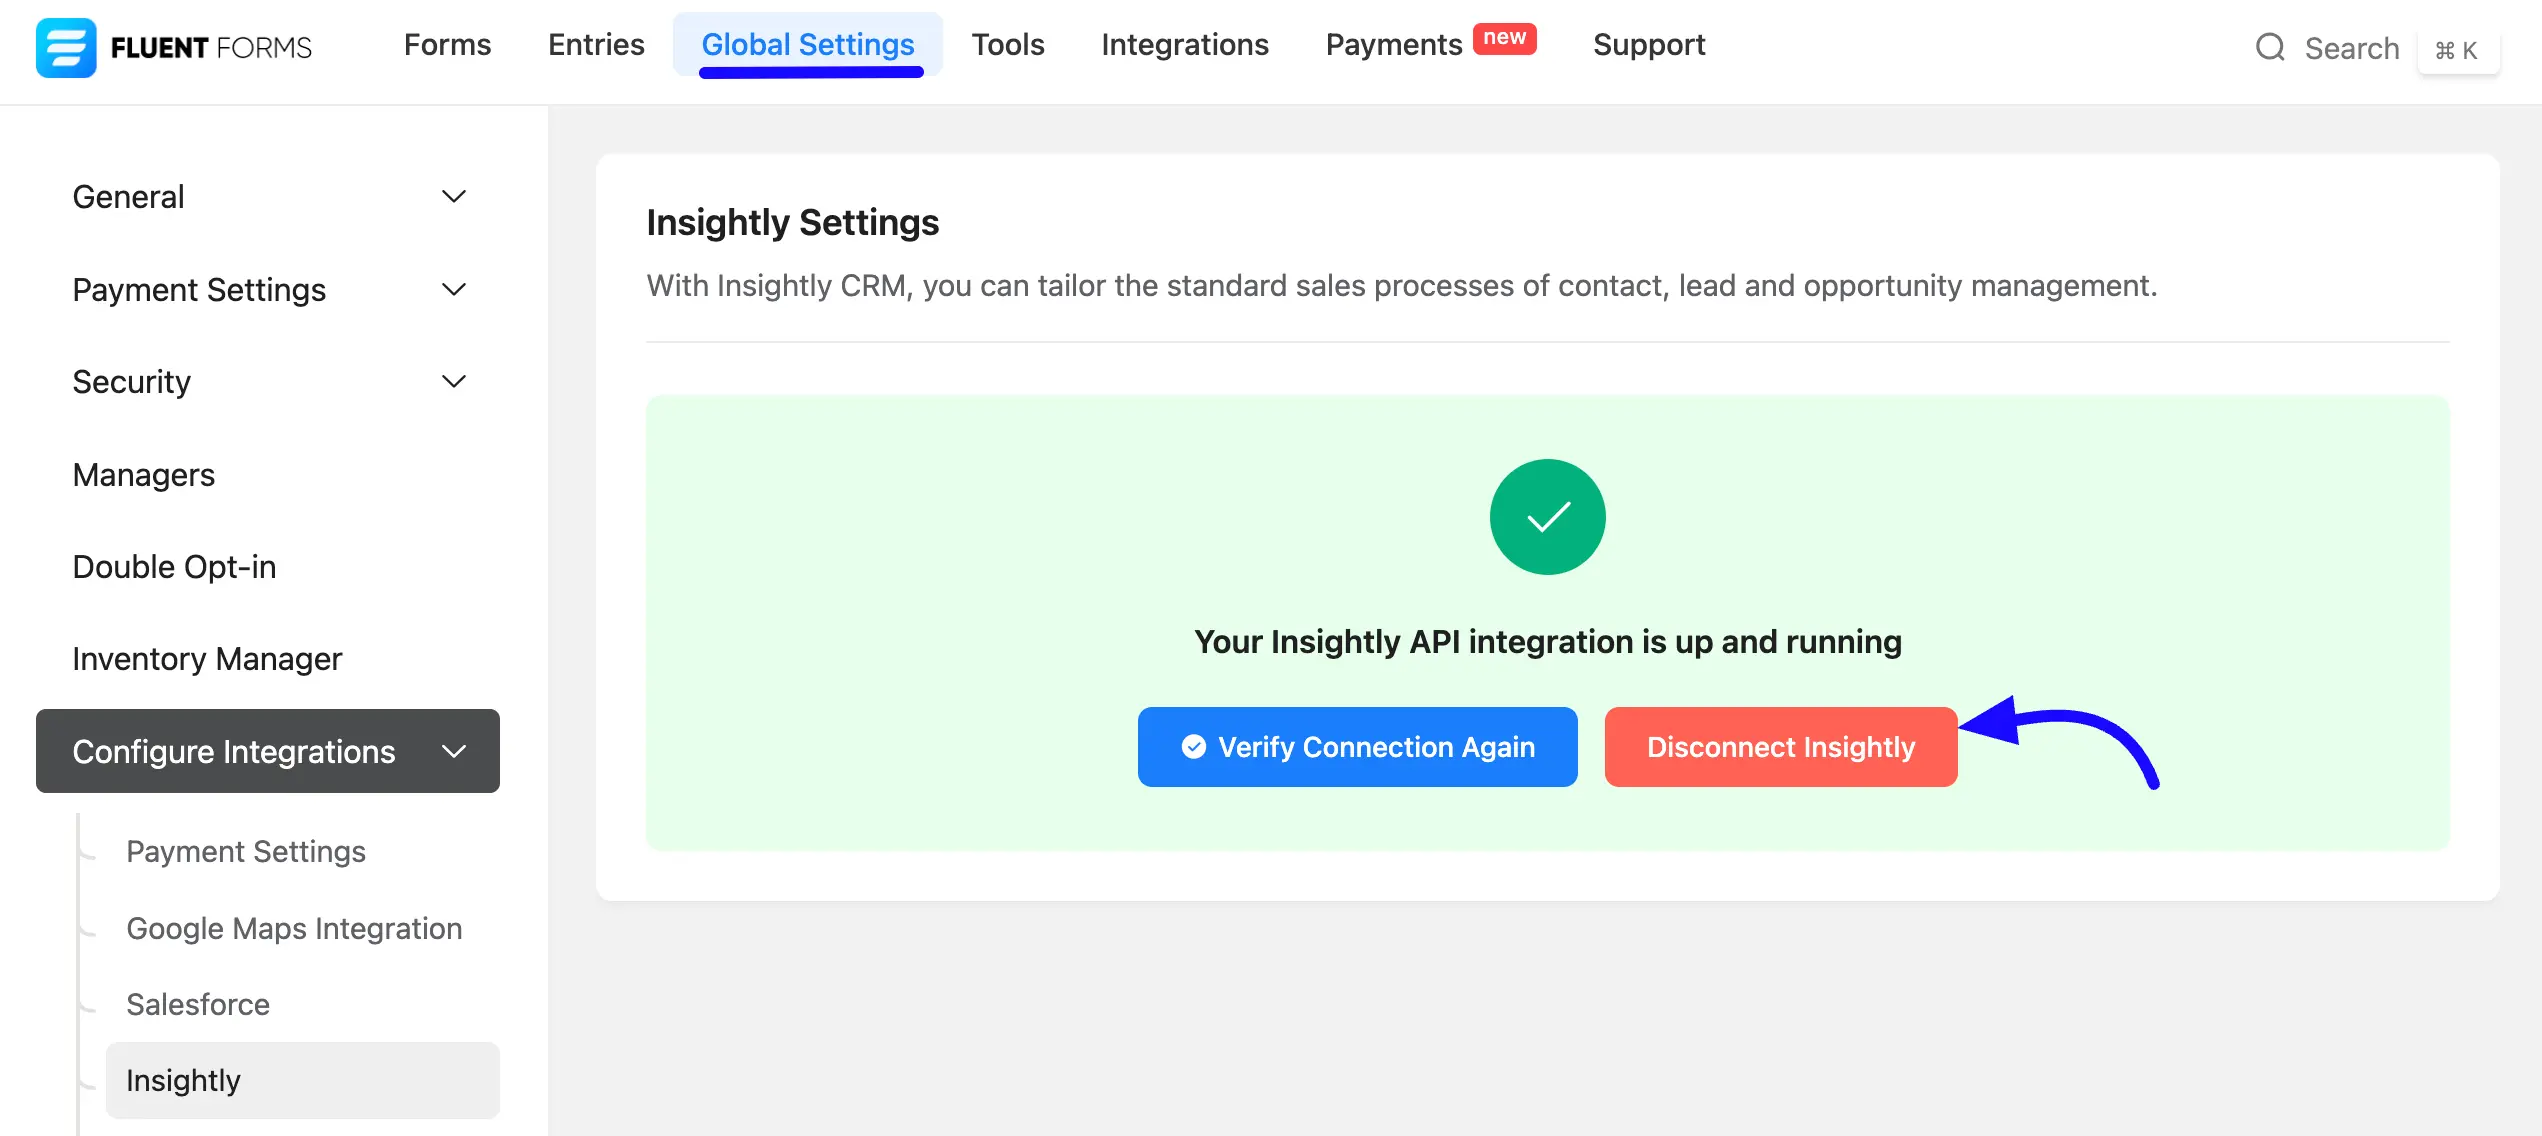
Task: Click the FLUENT FORMS wordmark
Action: [211, 48]
